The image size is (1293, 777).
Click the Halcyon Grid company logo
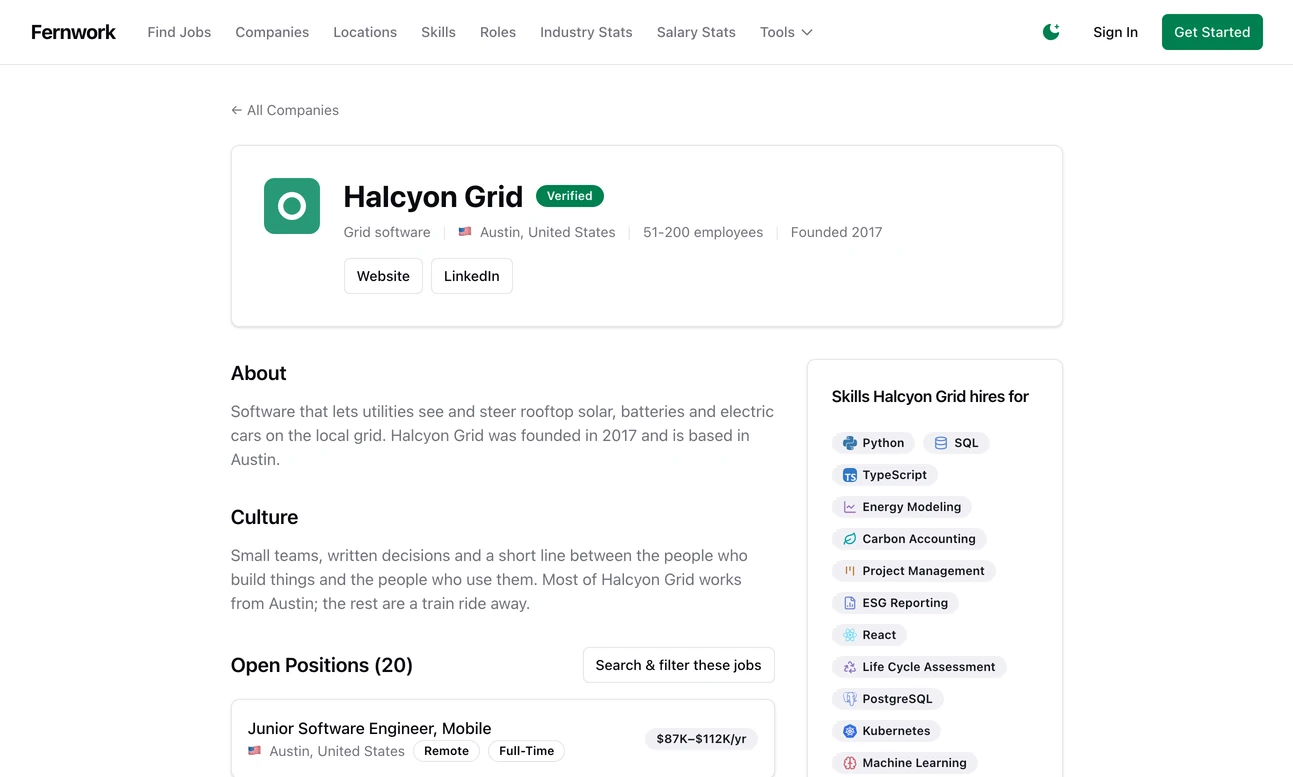(x=292, y=206)
